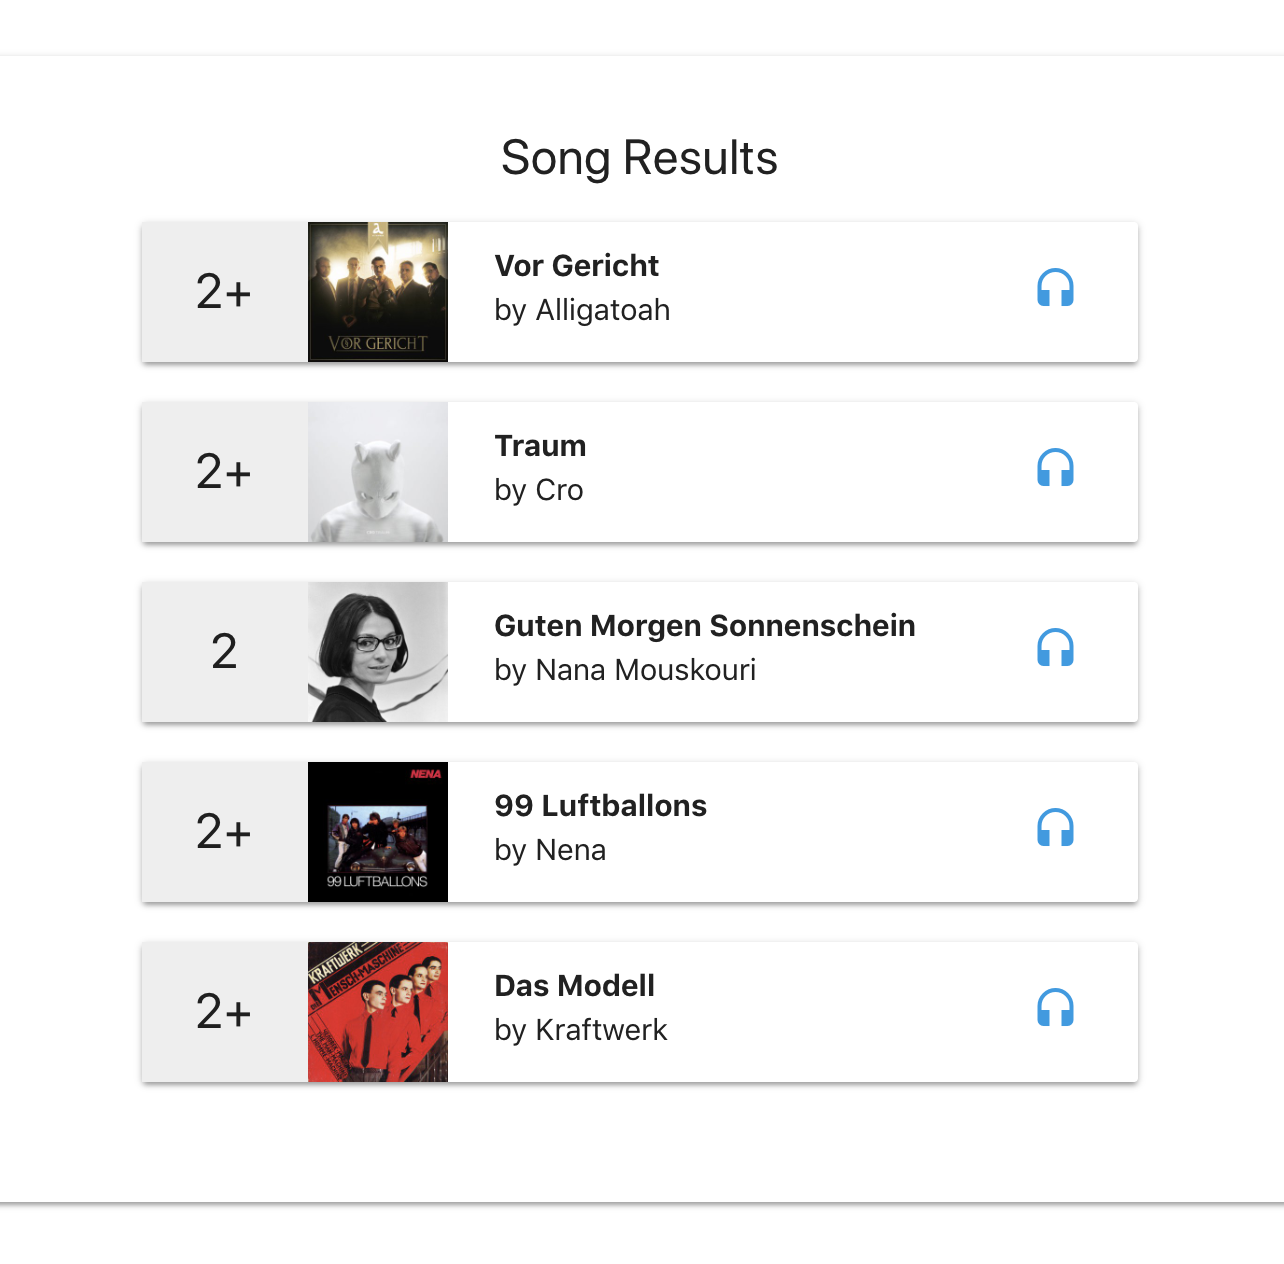The image size is (1284, 1264).
Task: Click the red Kraftwerk album cover
Action: [378, 1012]
